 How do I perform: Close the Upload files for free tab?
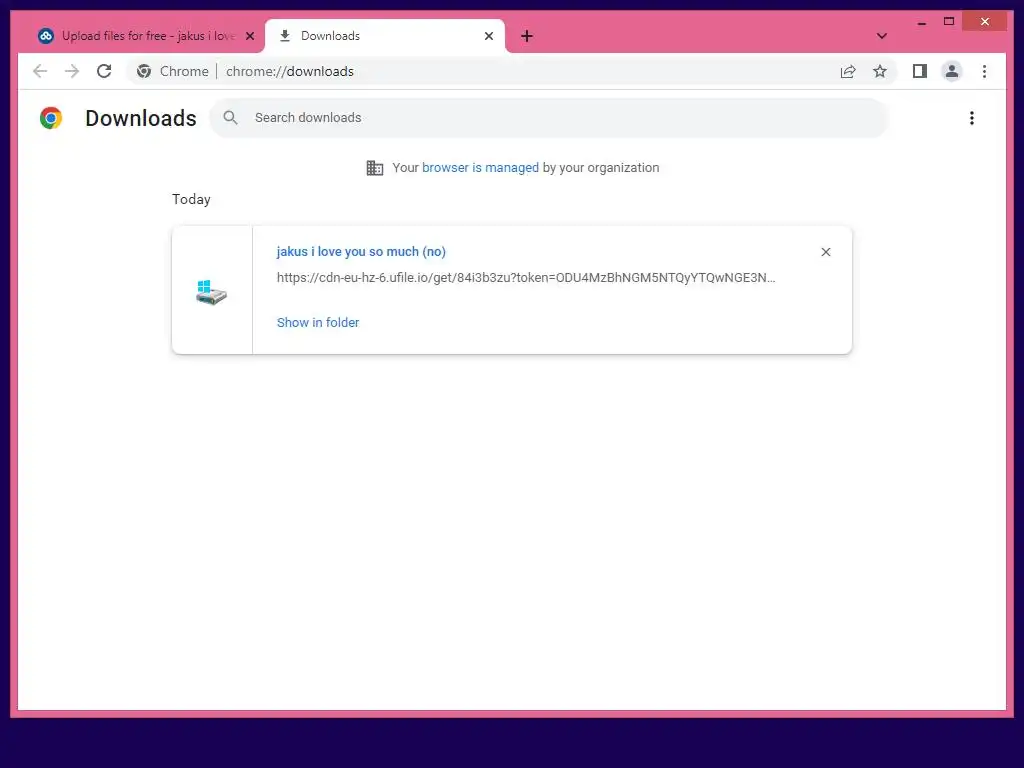(249, 36)
